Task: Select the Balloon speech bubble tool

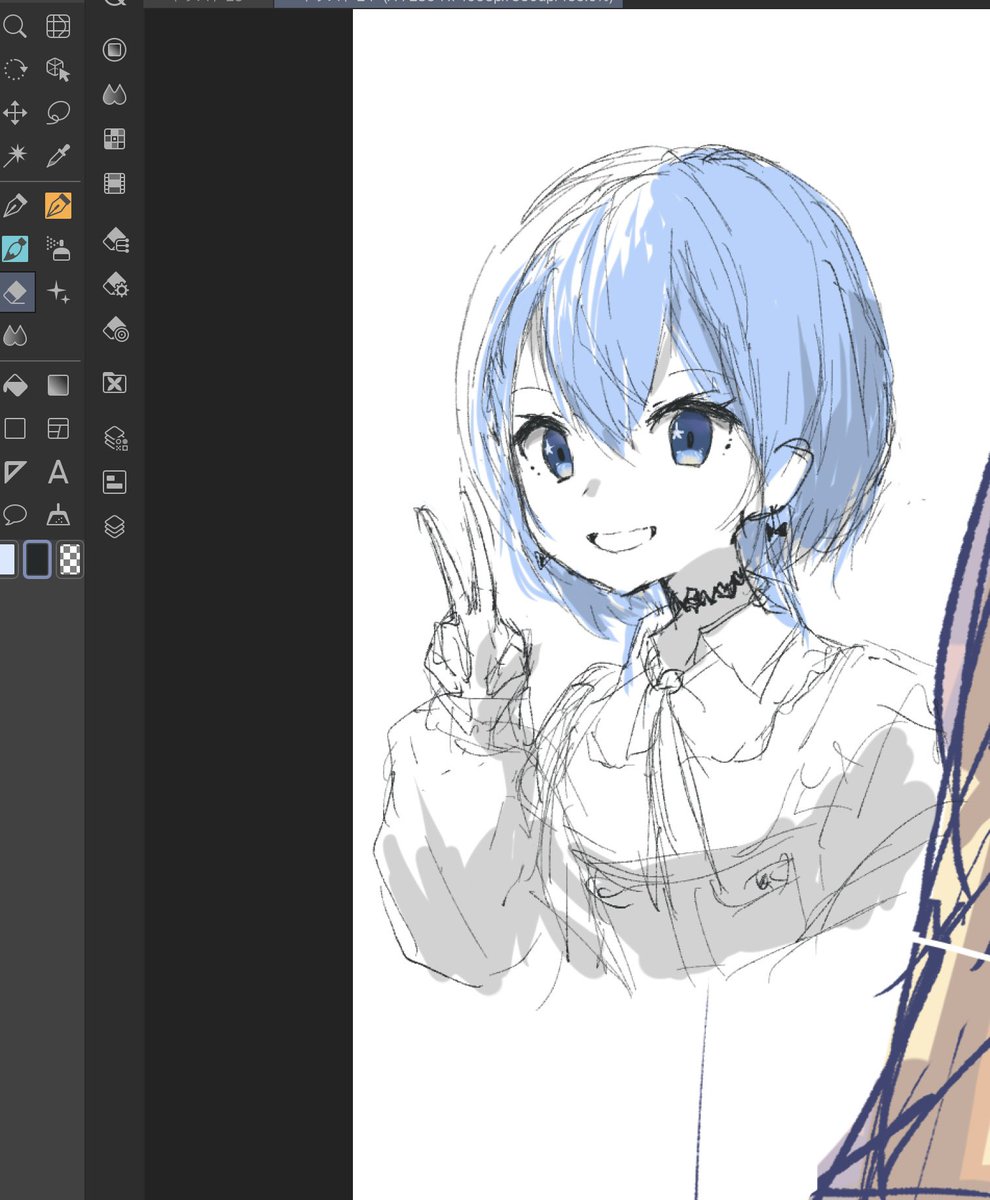Action: (x=15, y=514)
